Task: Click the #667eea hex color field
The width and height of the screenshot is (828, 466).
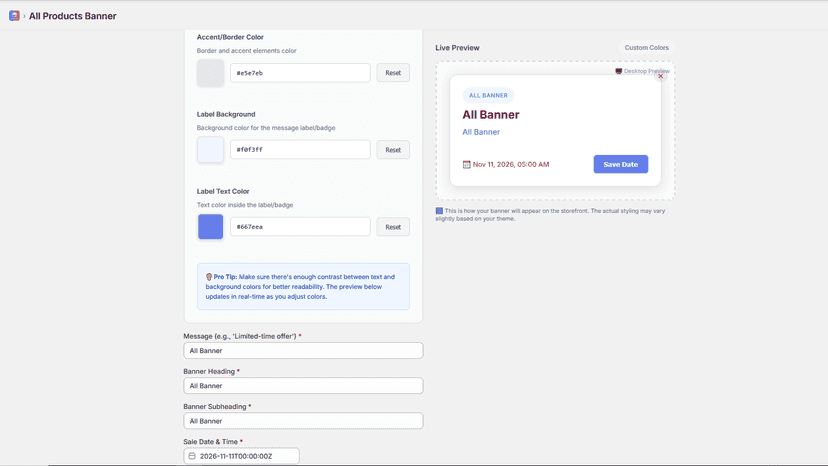Action: click(300, 227)
